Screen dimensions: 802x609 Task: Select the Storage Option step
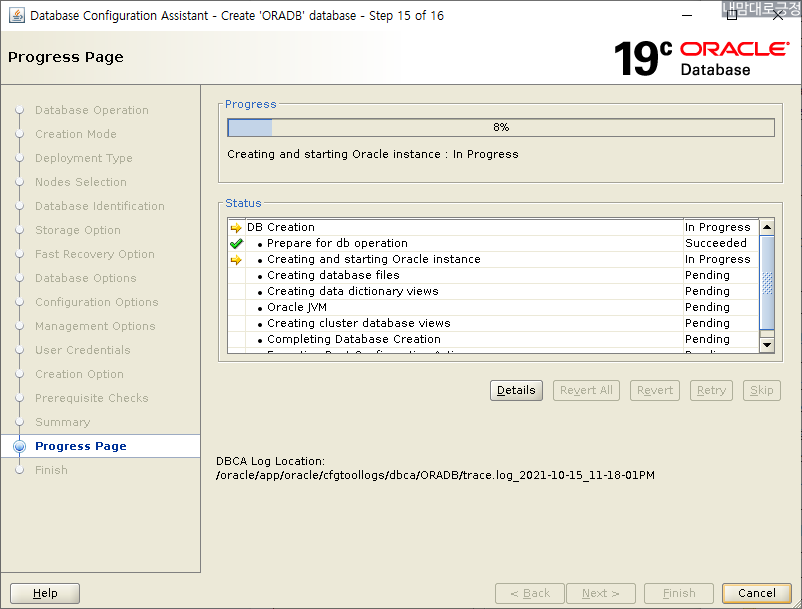[78, 230]
